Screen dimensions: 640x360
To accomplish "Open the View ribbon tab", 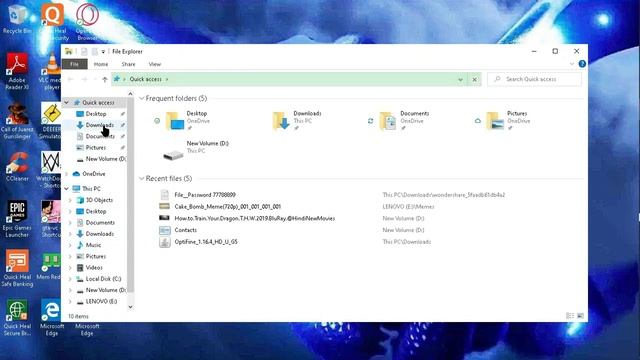I will (155, 64).
